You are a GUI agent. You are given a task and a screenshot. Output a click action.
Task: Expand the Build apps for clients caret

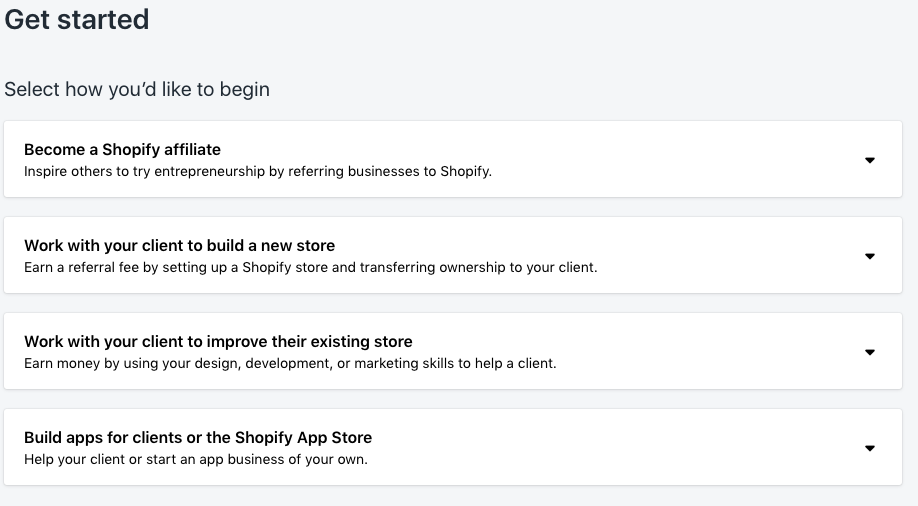pyautogui.click(x=869, y=448)
